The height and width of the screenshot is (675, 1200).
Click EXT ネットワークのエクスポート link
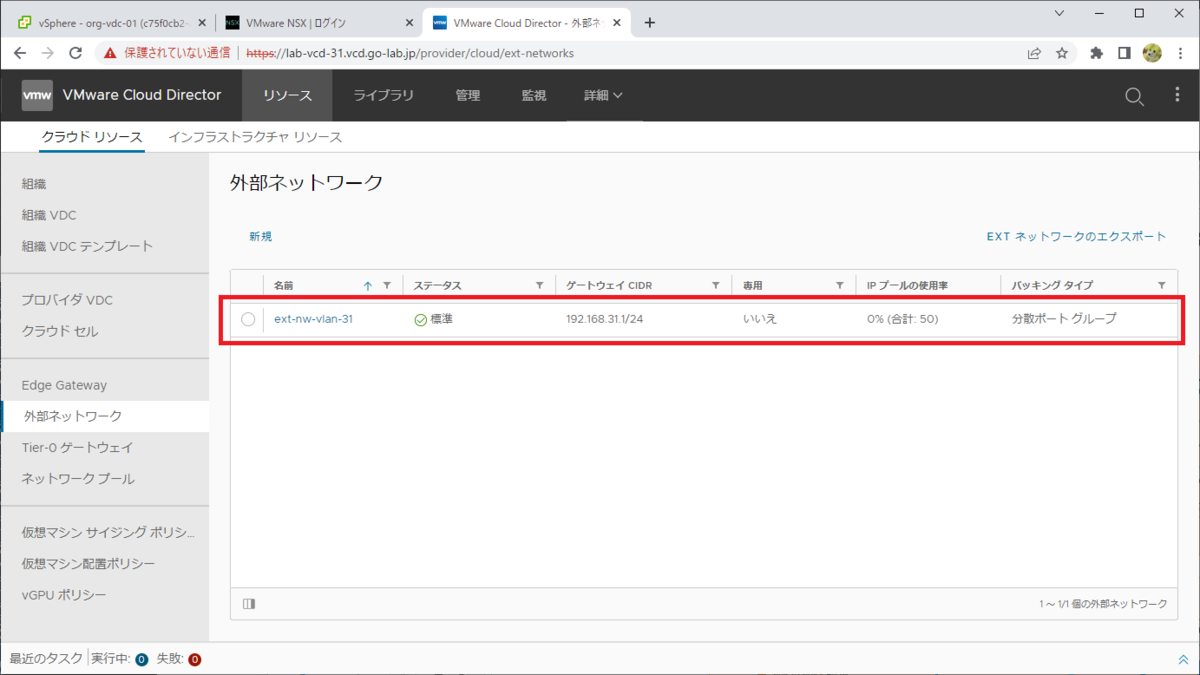pyautogui.click(x=1076, y=237)
